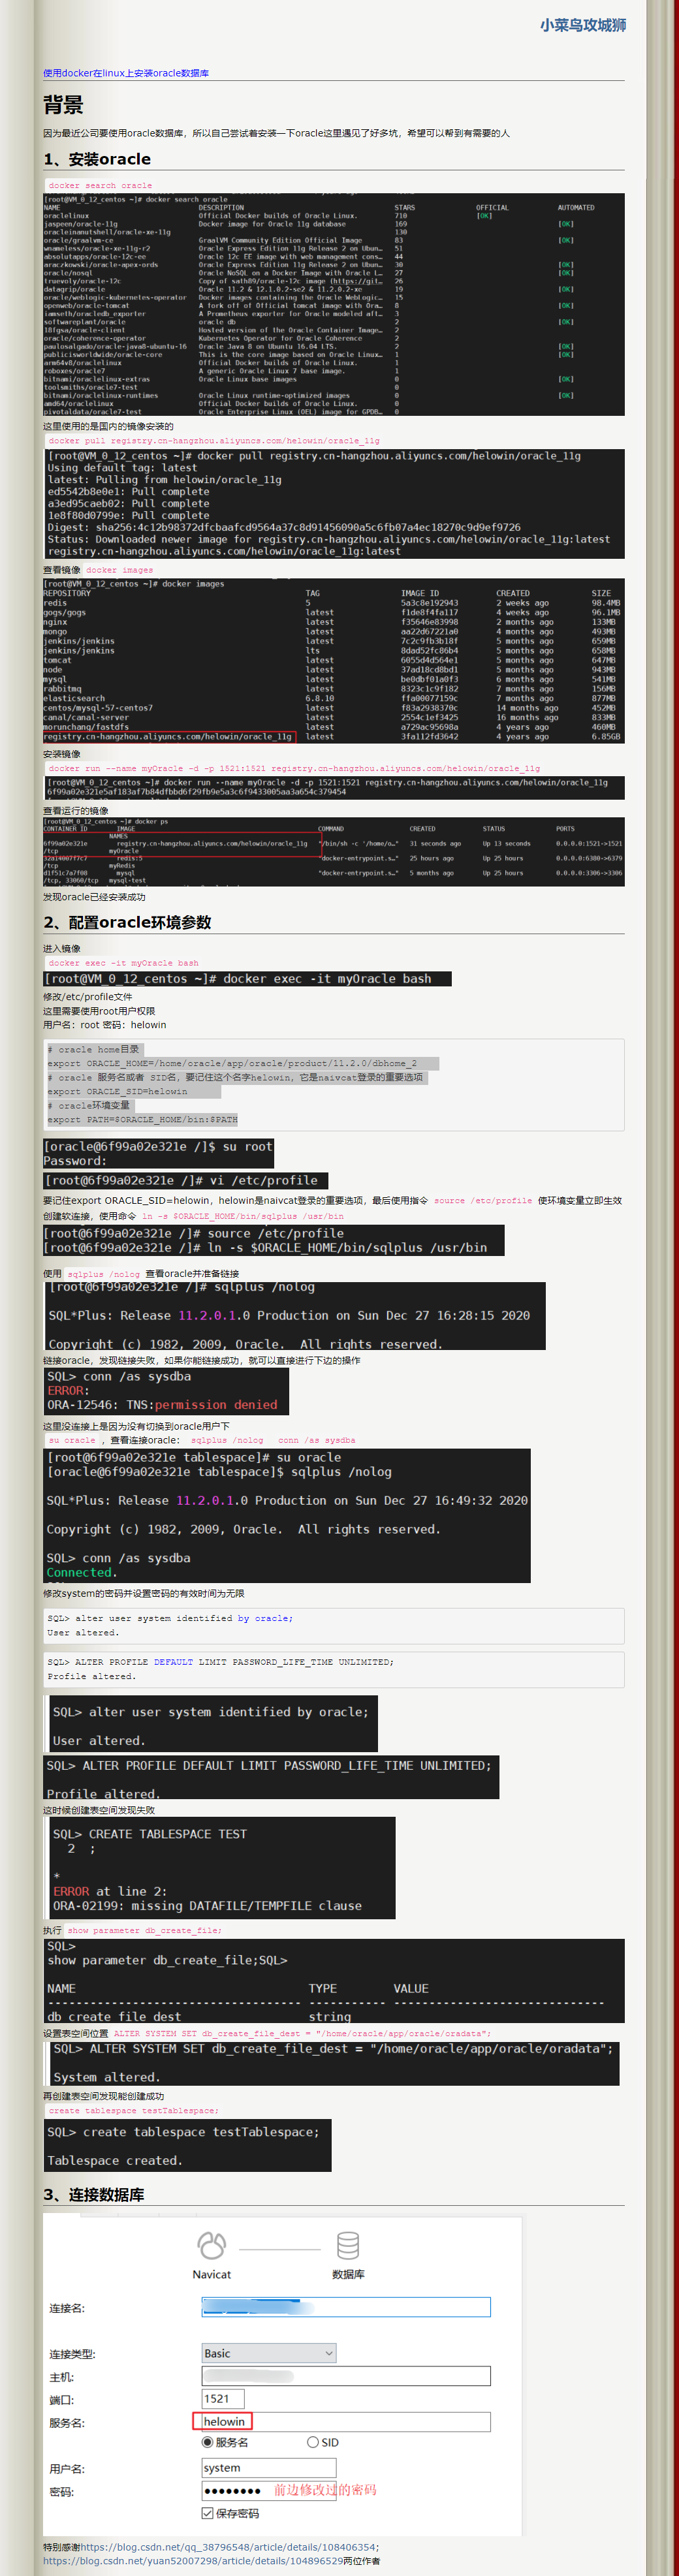Click the 密码 password field
Screen dimensions: 679x2576
269,2491
